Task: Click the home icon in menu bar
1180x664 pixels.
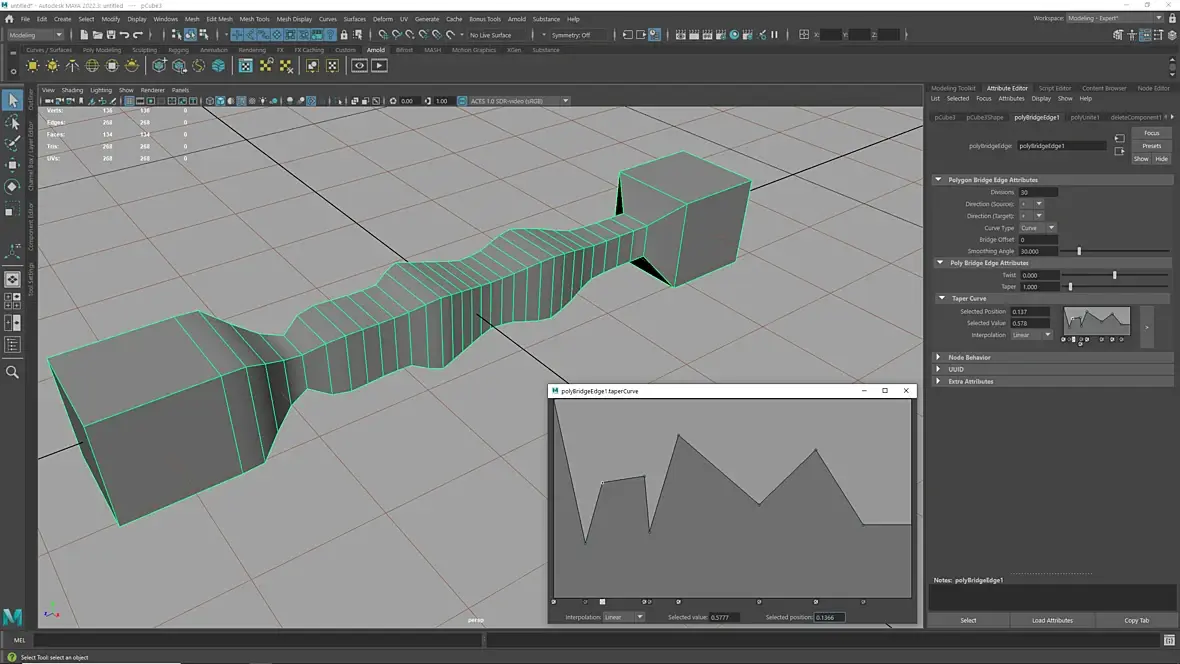Action: (10, 19)
